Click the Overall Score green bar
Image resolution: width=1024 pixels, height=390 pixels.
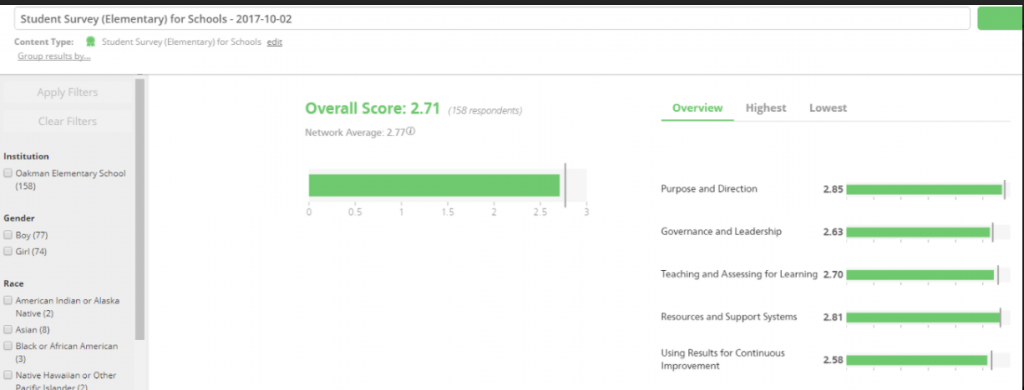click(434, 186)
